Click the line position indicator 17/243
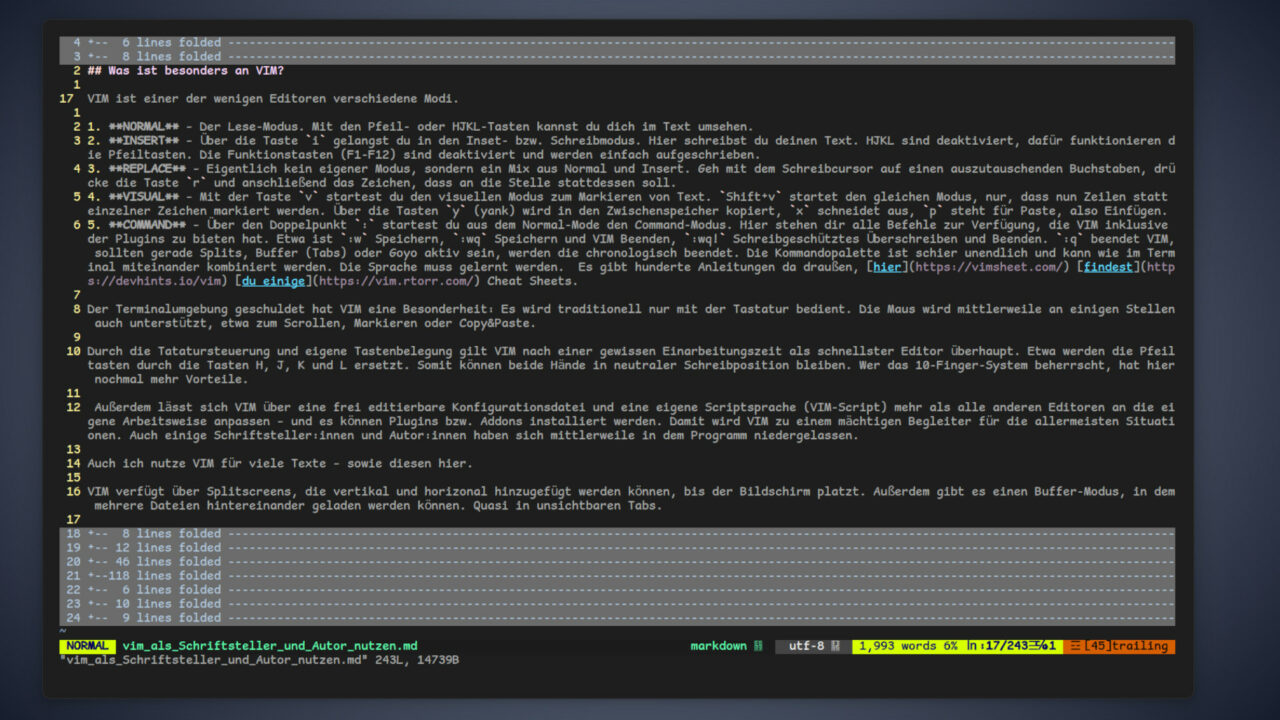The height and width of the screenshot is (720, 1280). (x=996, y=646)
